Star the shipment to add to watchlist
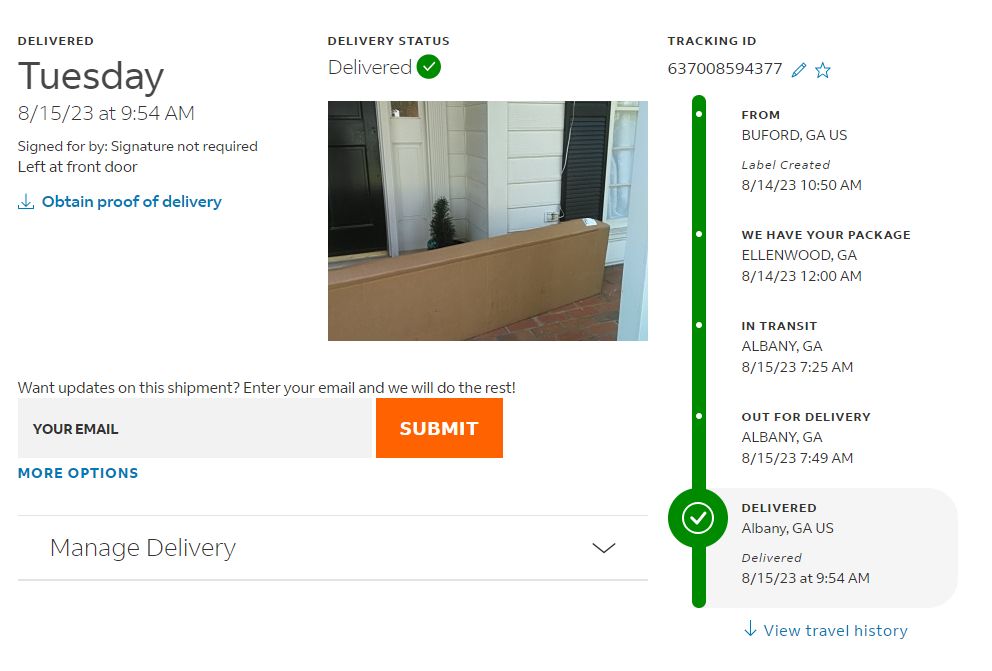The image size is (992, 671). [822, 70]
